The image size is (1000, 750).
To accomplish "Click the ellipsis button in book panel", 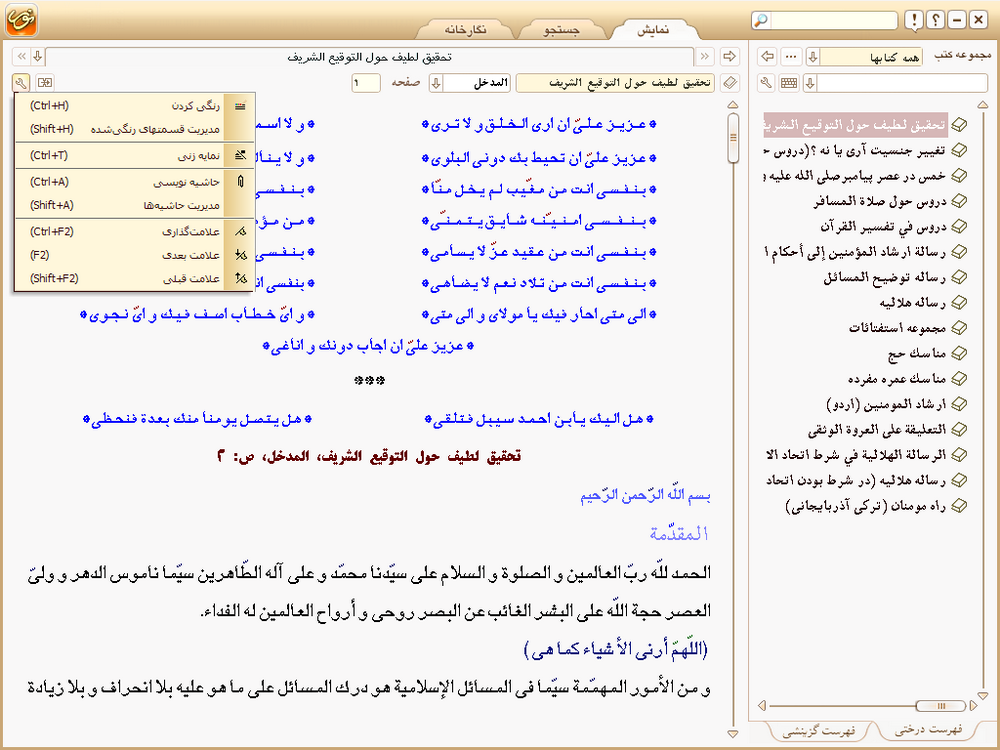I will (x=791, y=56).
